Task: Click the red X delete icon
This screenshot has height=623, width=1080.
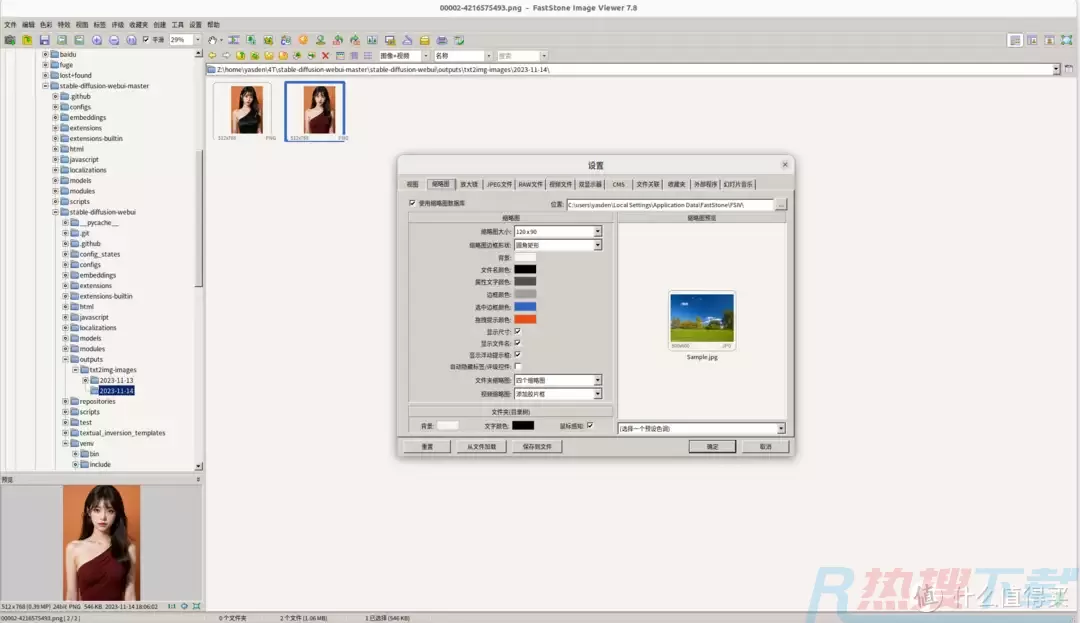Action: click(326, 56)
